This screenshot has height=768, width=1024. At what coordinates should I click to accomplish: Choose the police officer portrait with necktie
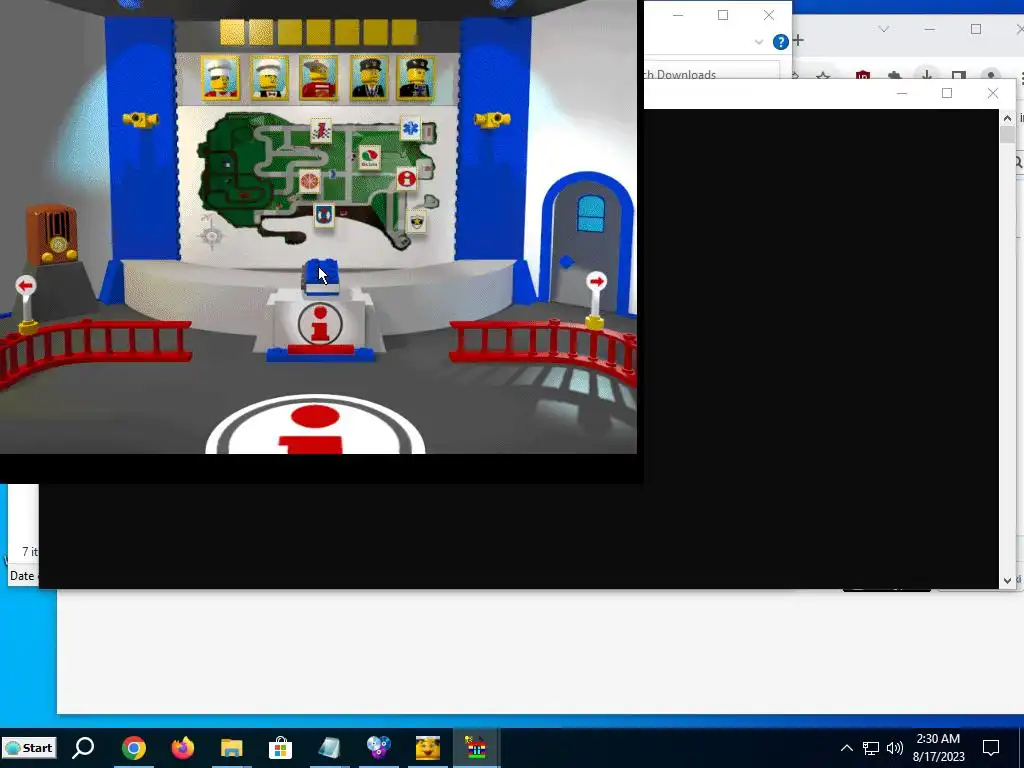[369, 78]
